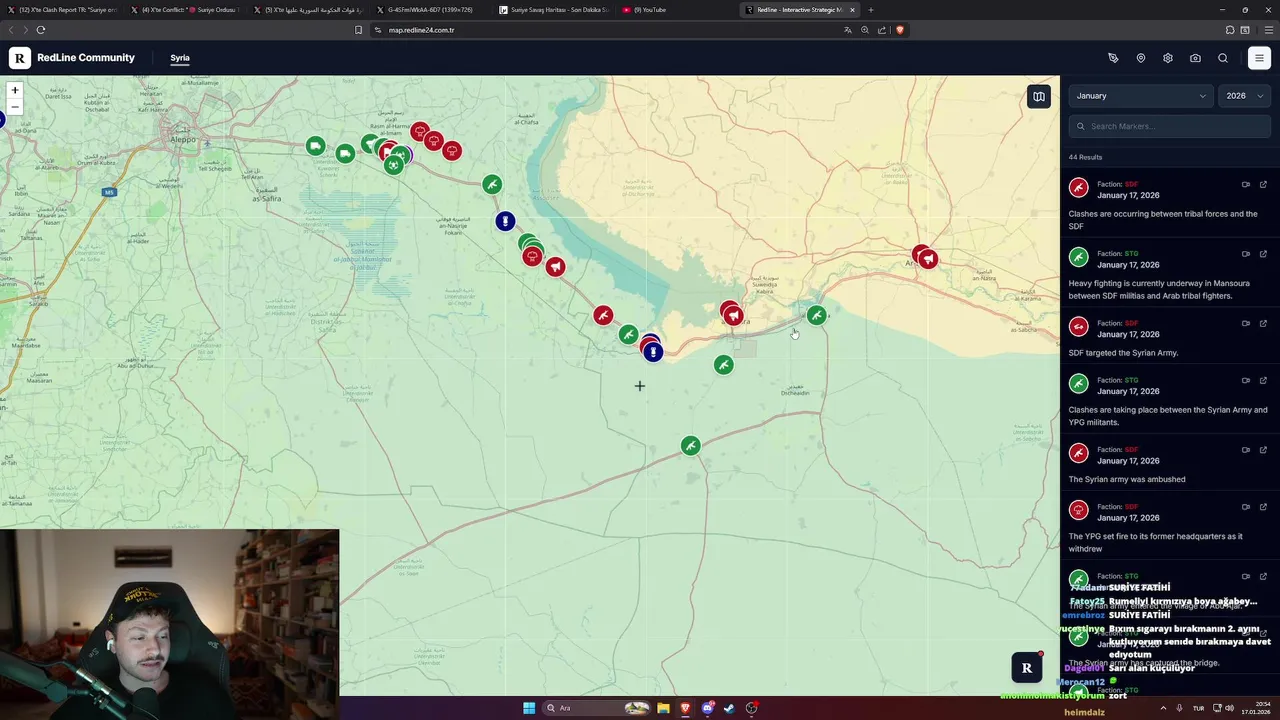This screenshot has width=1280, height=720.
Task: Reload the page in browser
Action: point(40,30)
